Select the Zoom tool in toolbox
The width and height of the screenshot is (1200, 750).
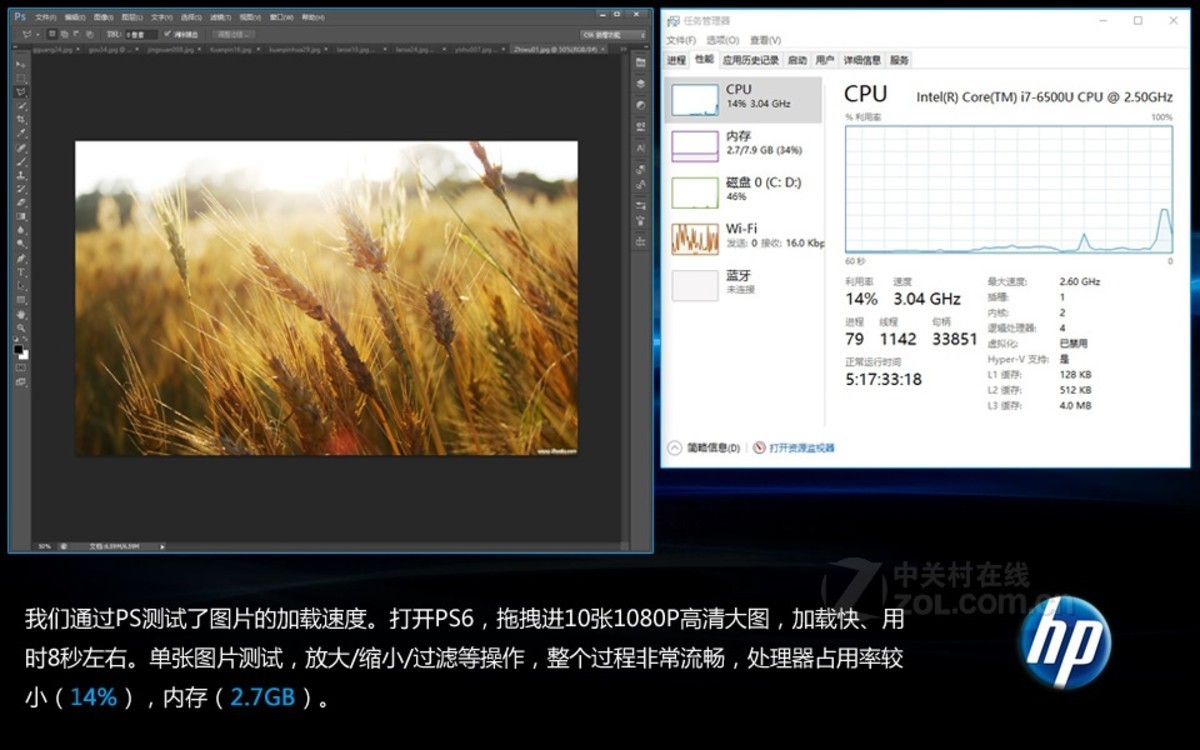21,328
